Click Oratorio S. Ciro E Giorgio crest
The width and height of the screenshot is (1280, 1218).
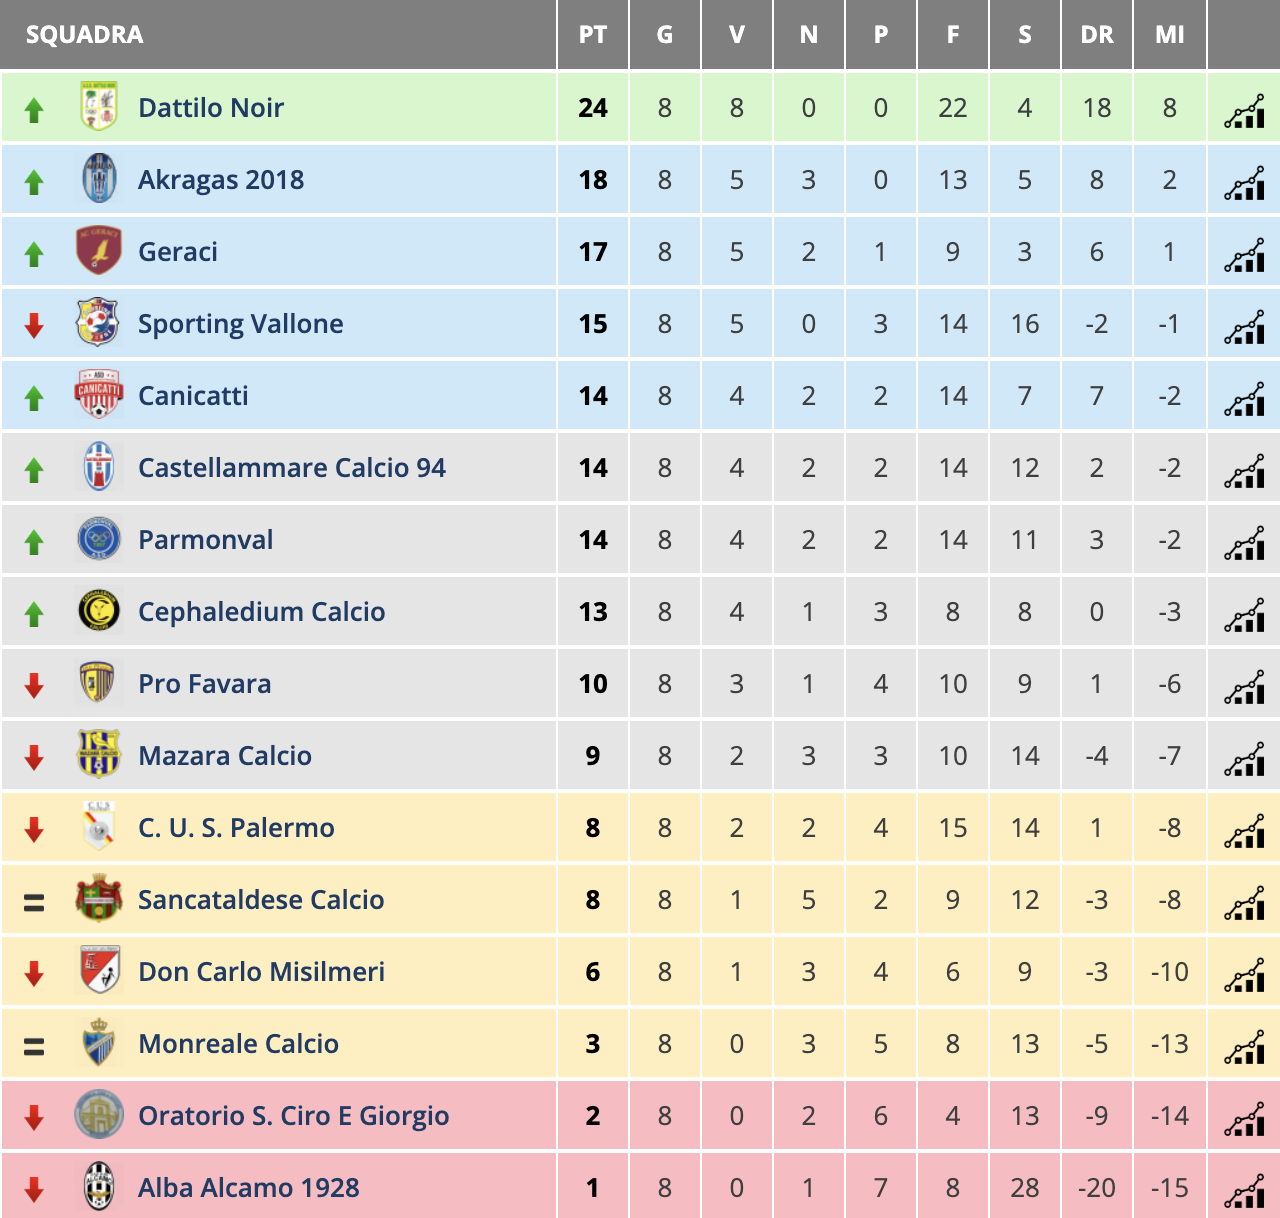click(x=99, y=1115)
